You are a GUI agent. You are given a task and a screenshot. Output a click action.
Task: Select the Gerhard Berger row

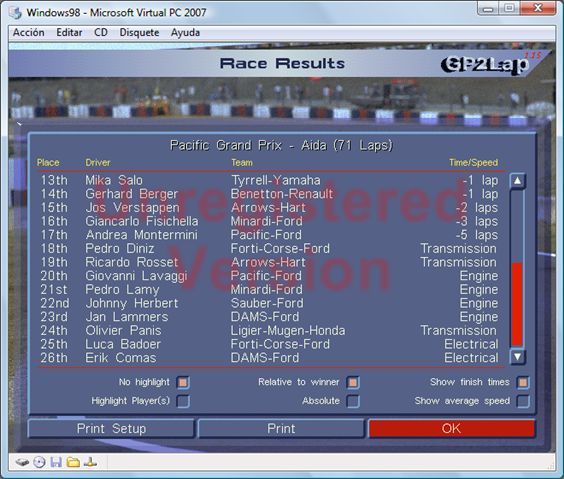pyautogui.click(x=269, y=194)
